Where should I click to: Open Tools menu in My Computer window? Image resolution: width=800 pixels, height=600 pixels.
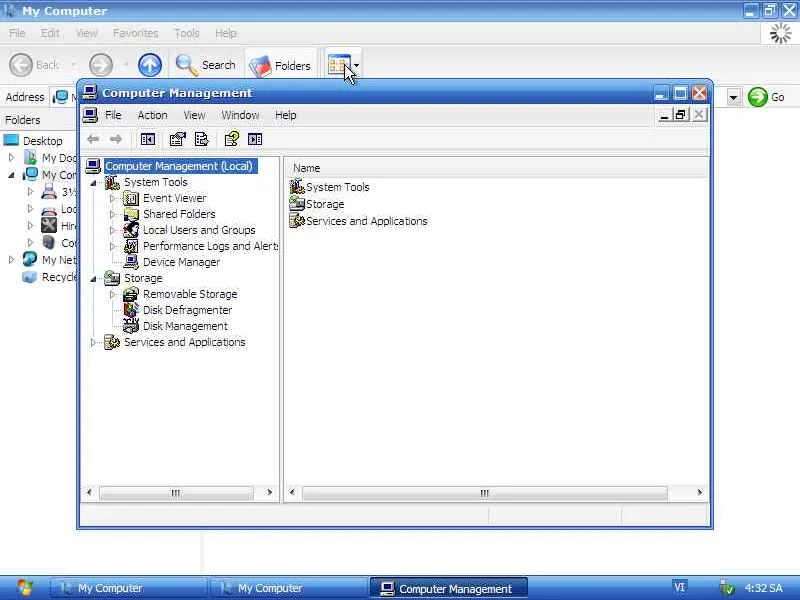[x=187, y=33]
